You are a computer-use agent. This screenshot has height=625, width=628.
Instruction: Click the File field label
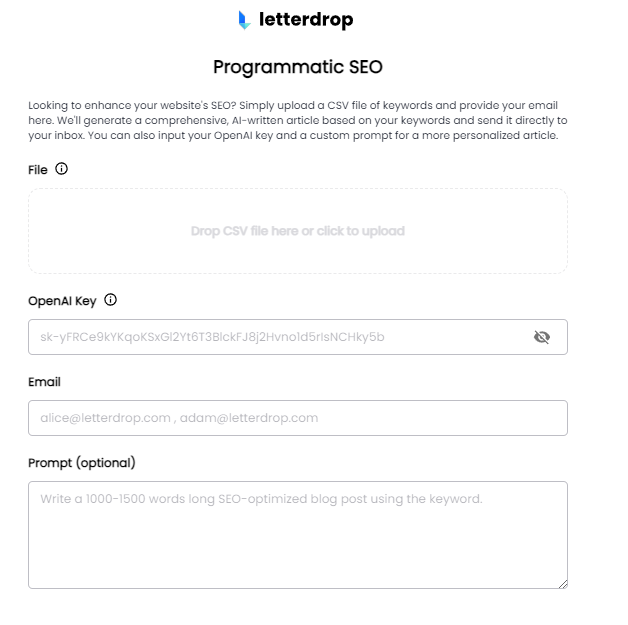tap(38, 170)
